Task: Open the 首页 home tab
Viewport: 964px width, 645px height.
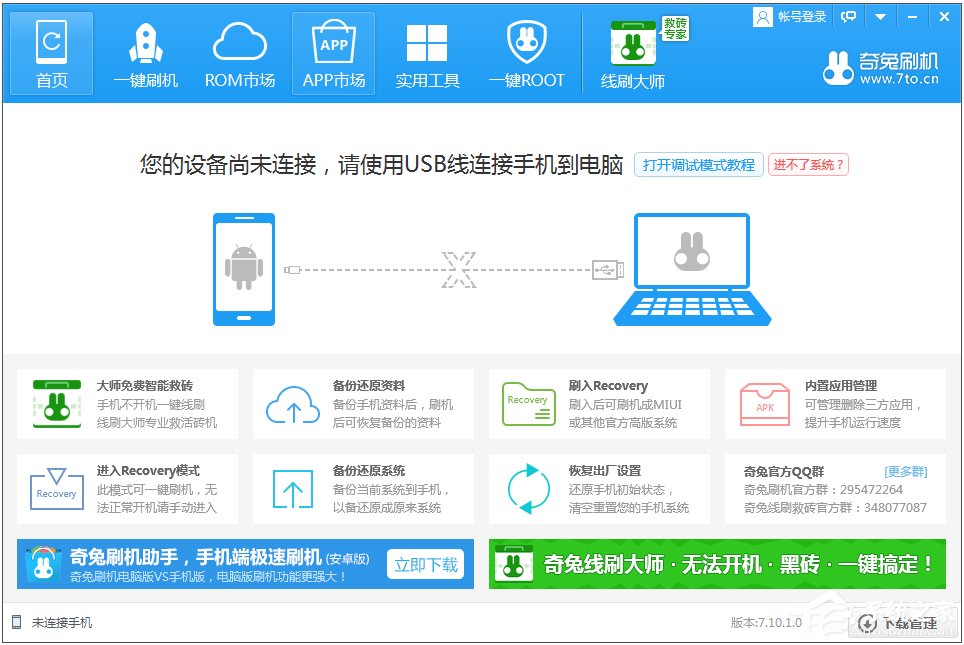Action: pyautogui.click(x=52, y=53)
